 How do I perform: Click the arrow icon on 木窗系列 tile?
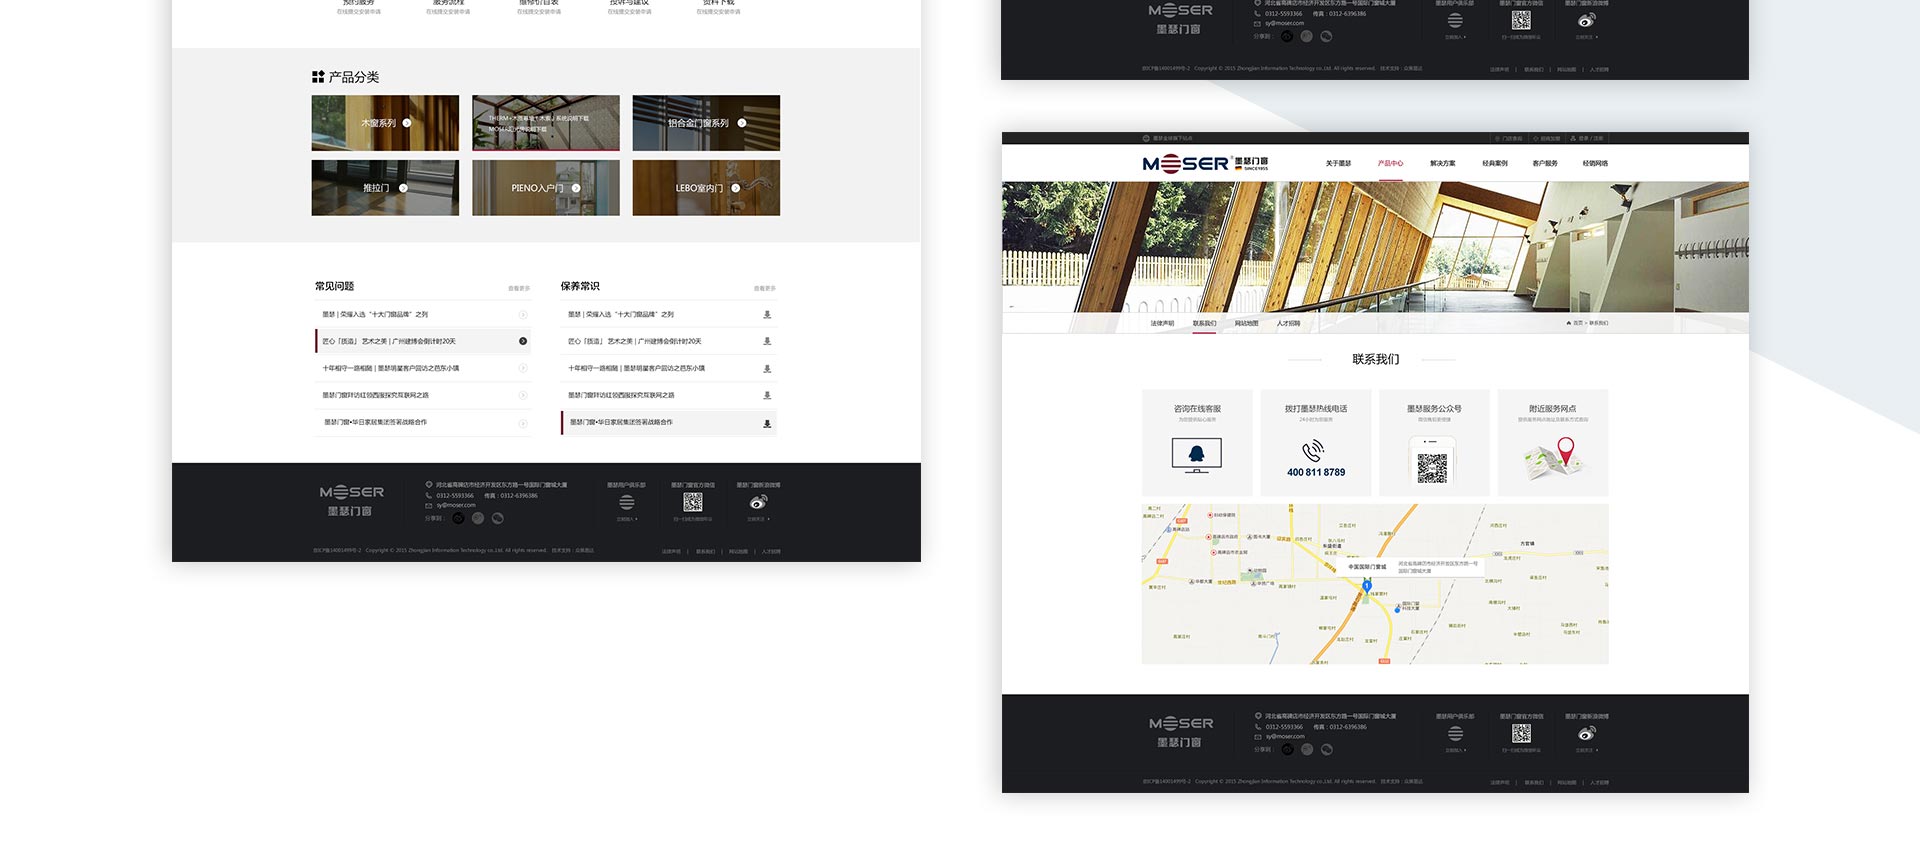pyautogui.click(x=407, y=123)
